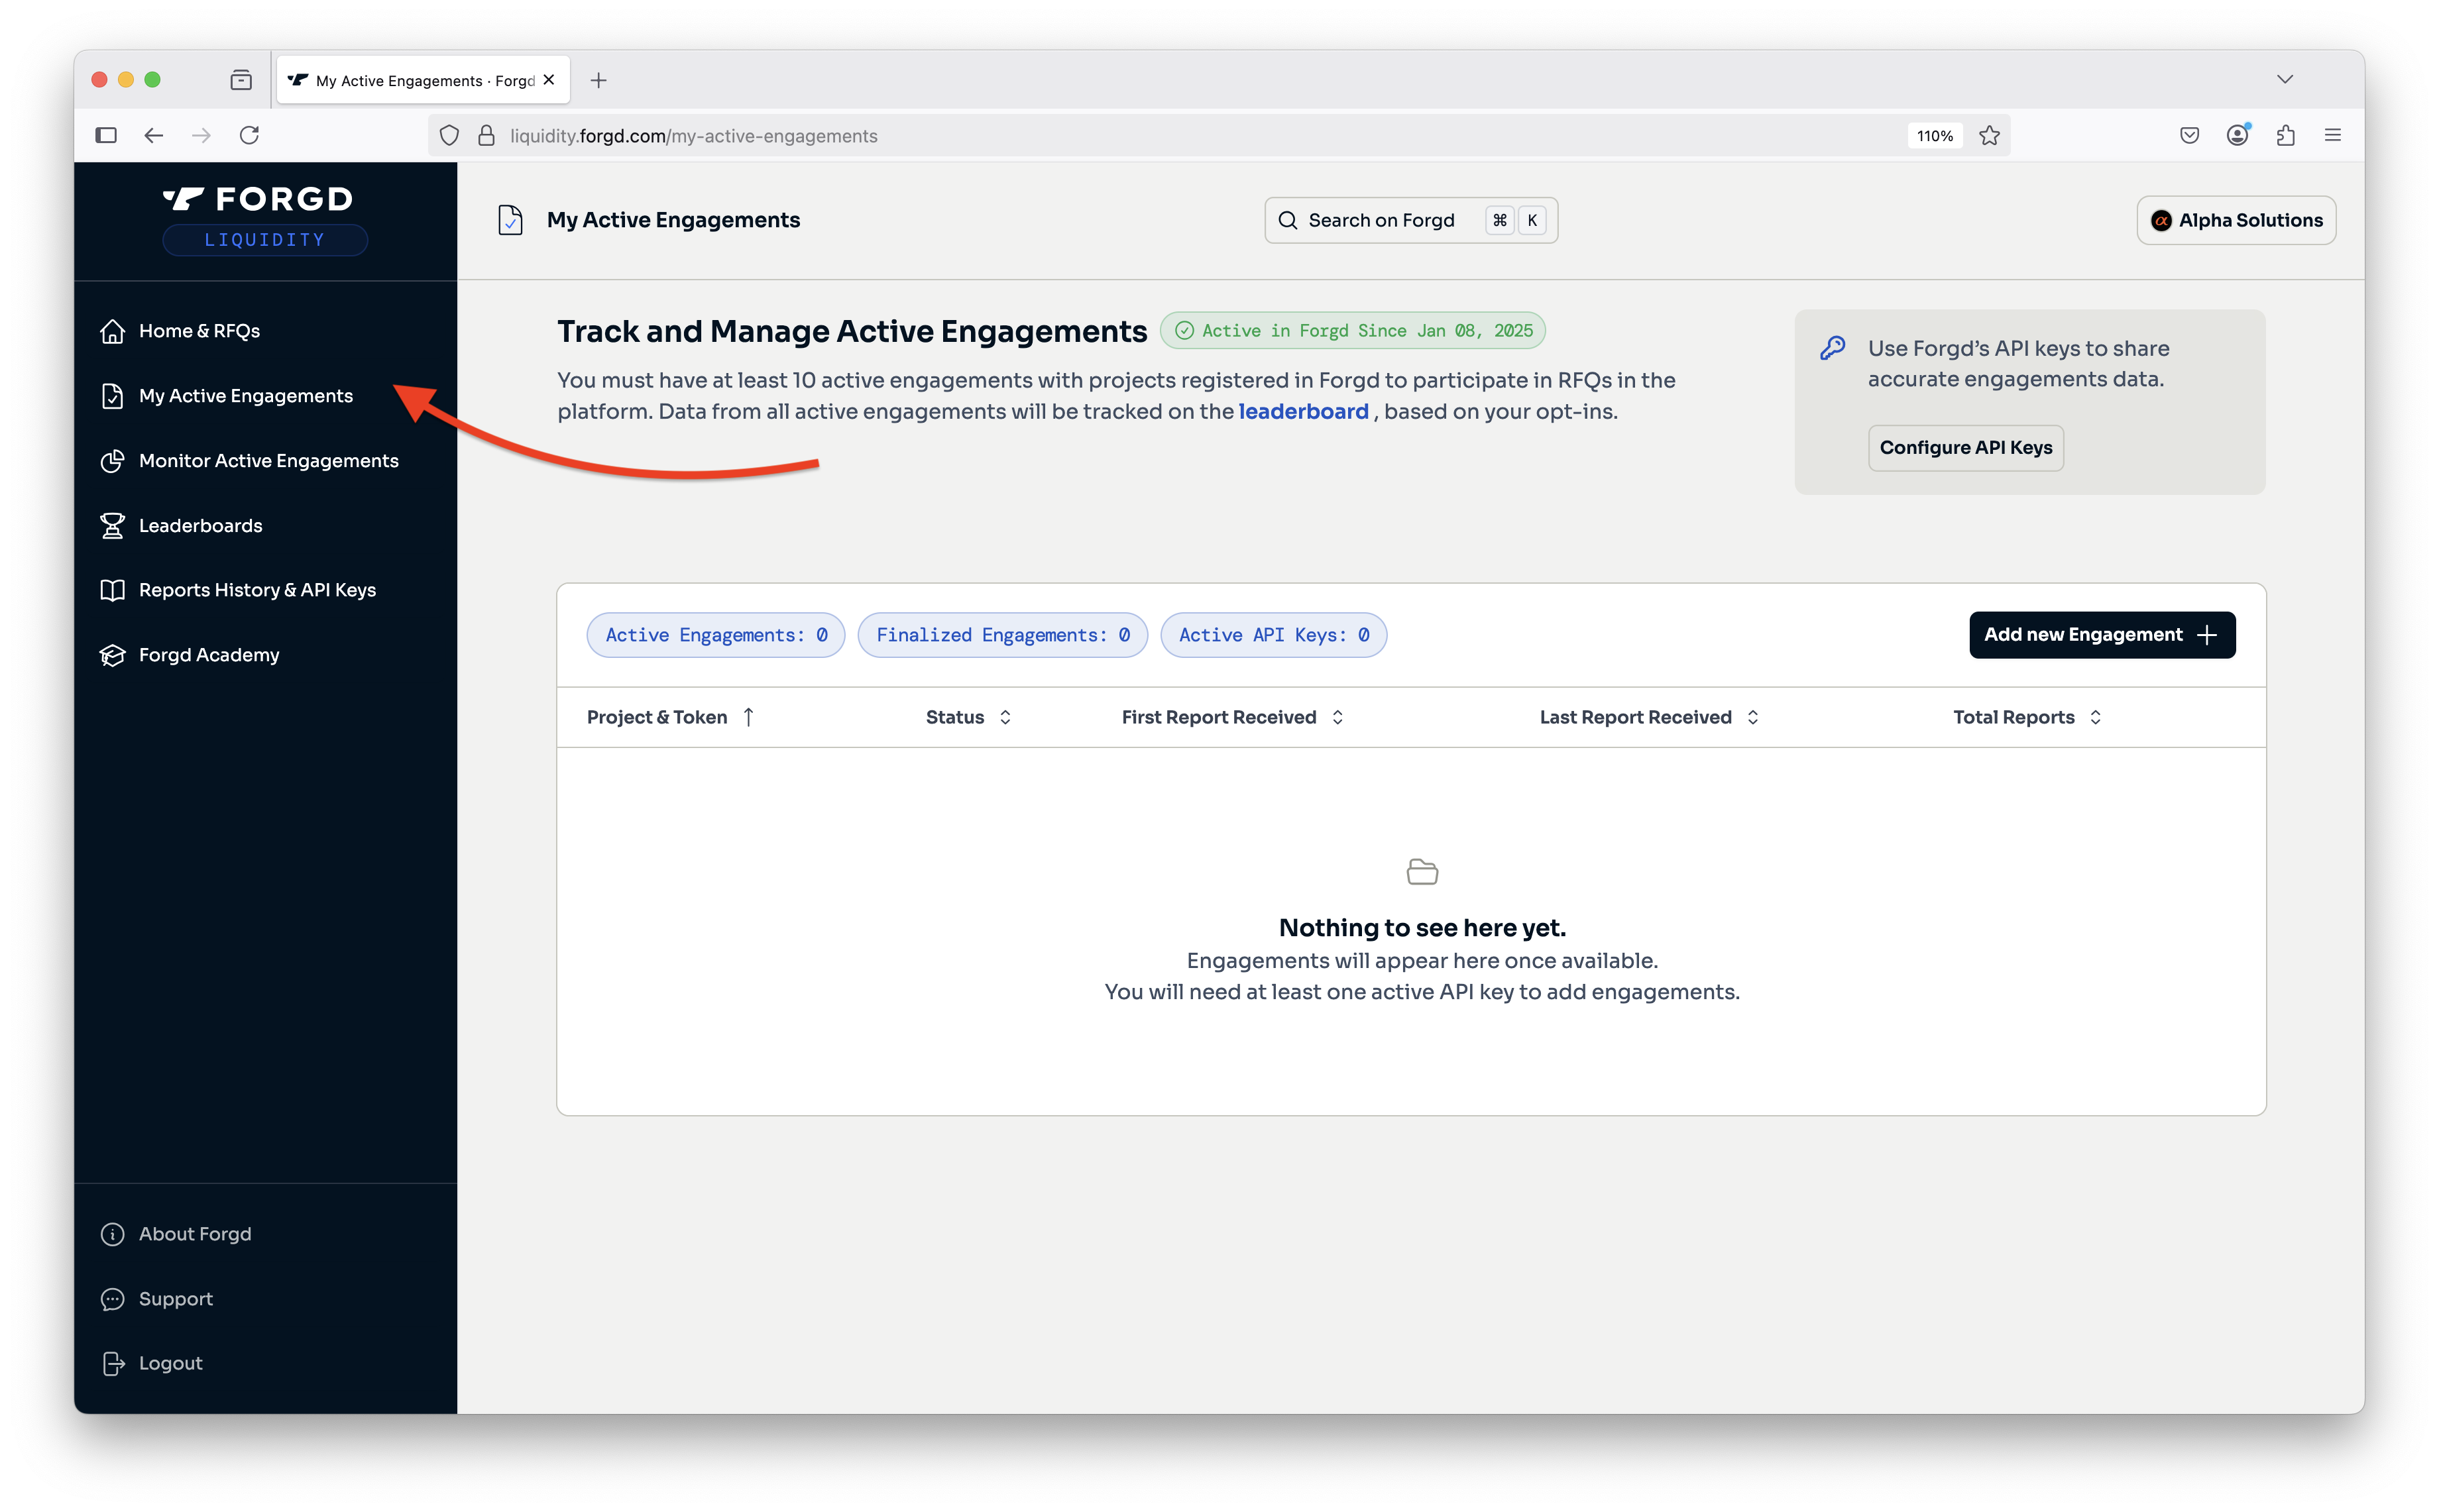Image resolution: width=2439 pixels, height=1512 pixels.
Task: Click the Leaderboards trophy icon in sidebar
Action: tap(112, 525)
